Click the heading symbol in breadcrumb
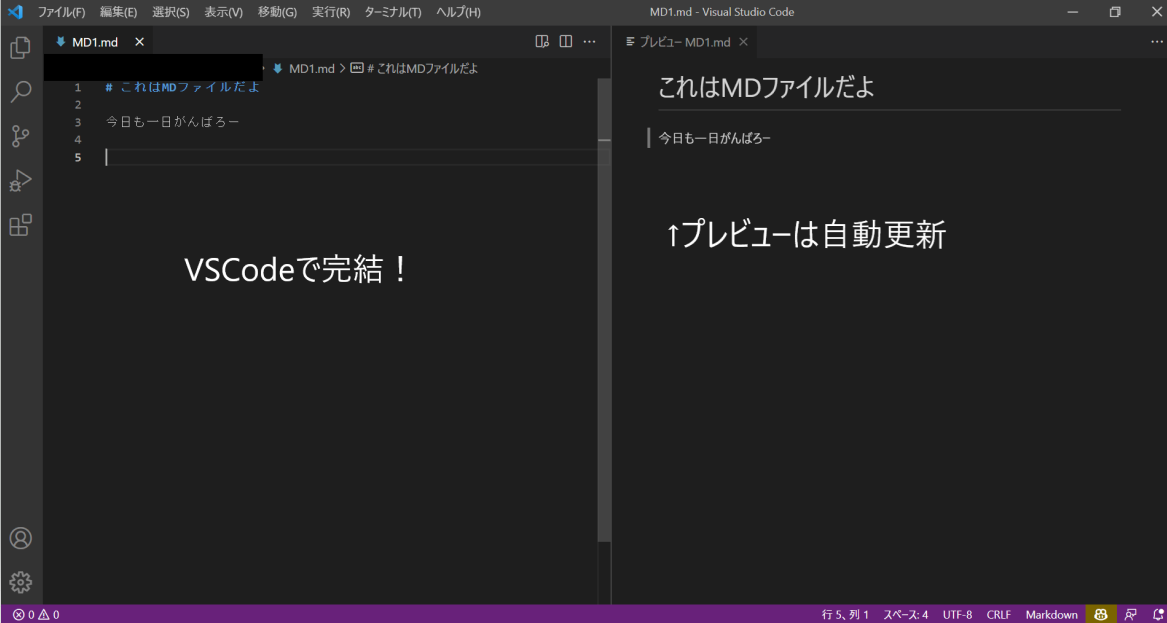Image resolution: width=1167 pixels, height=623 pixels. pos(414,68)
